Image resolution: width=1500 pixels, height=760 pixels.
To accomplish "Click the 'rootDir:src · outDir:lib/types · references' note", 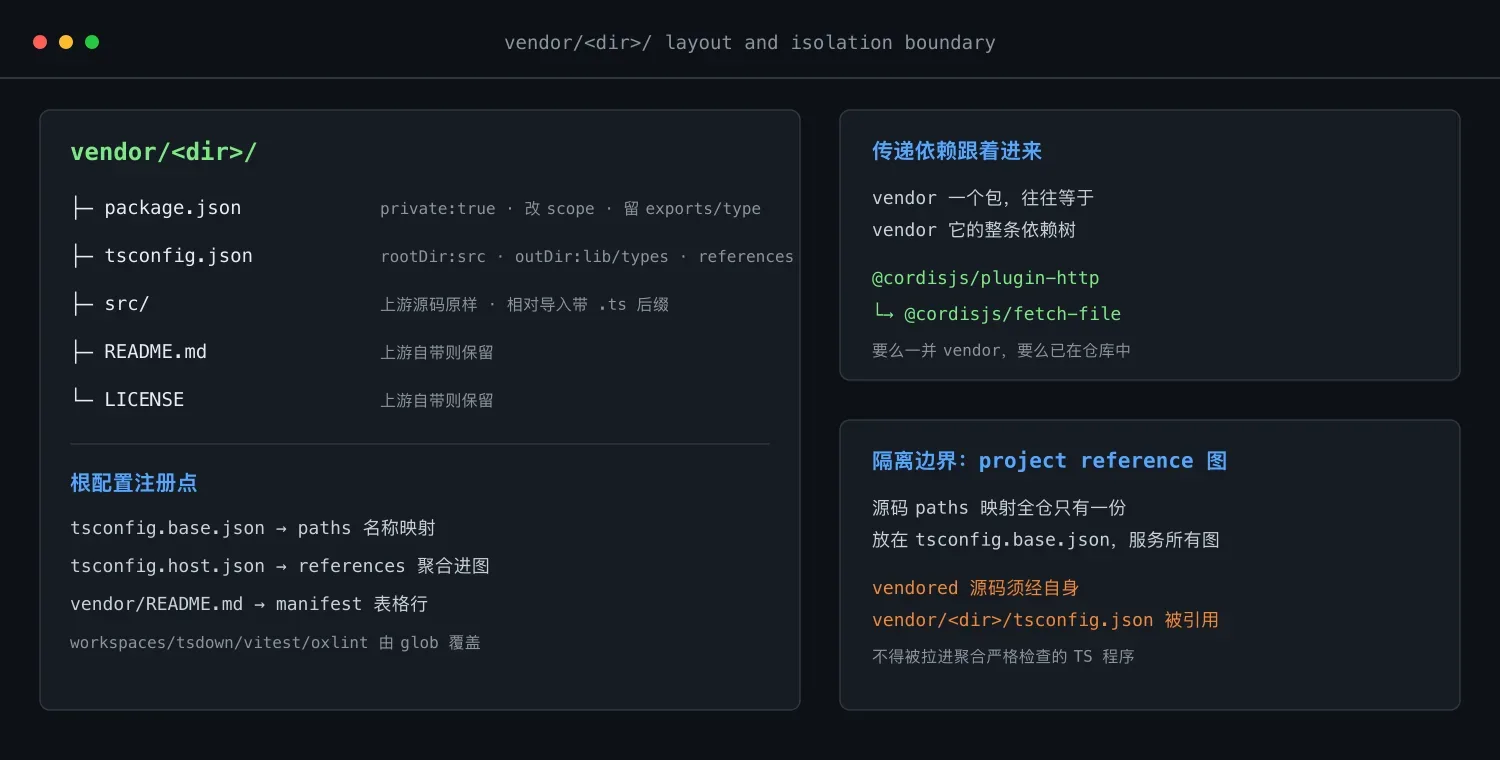I will (x=587, y=257).
